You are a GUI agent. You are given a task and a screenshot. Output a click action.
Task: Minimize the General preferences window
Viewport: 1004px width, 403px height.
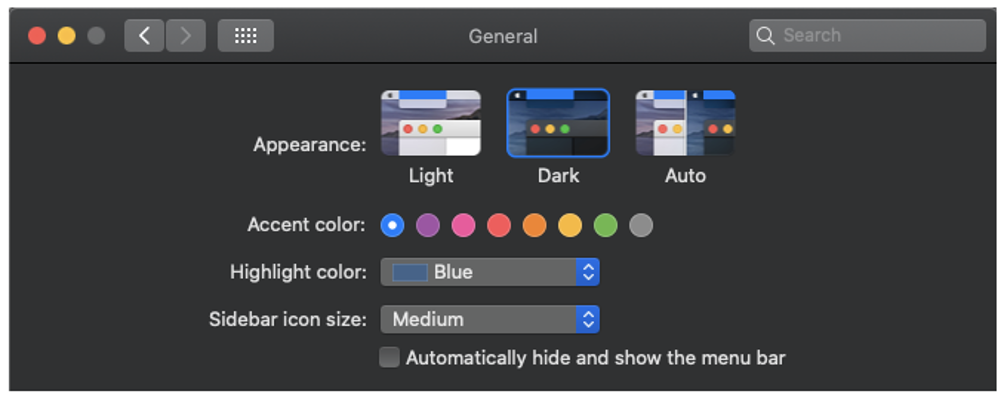[x=66, y=36]
